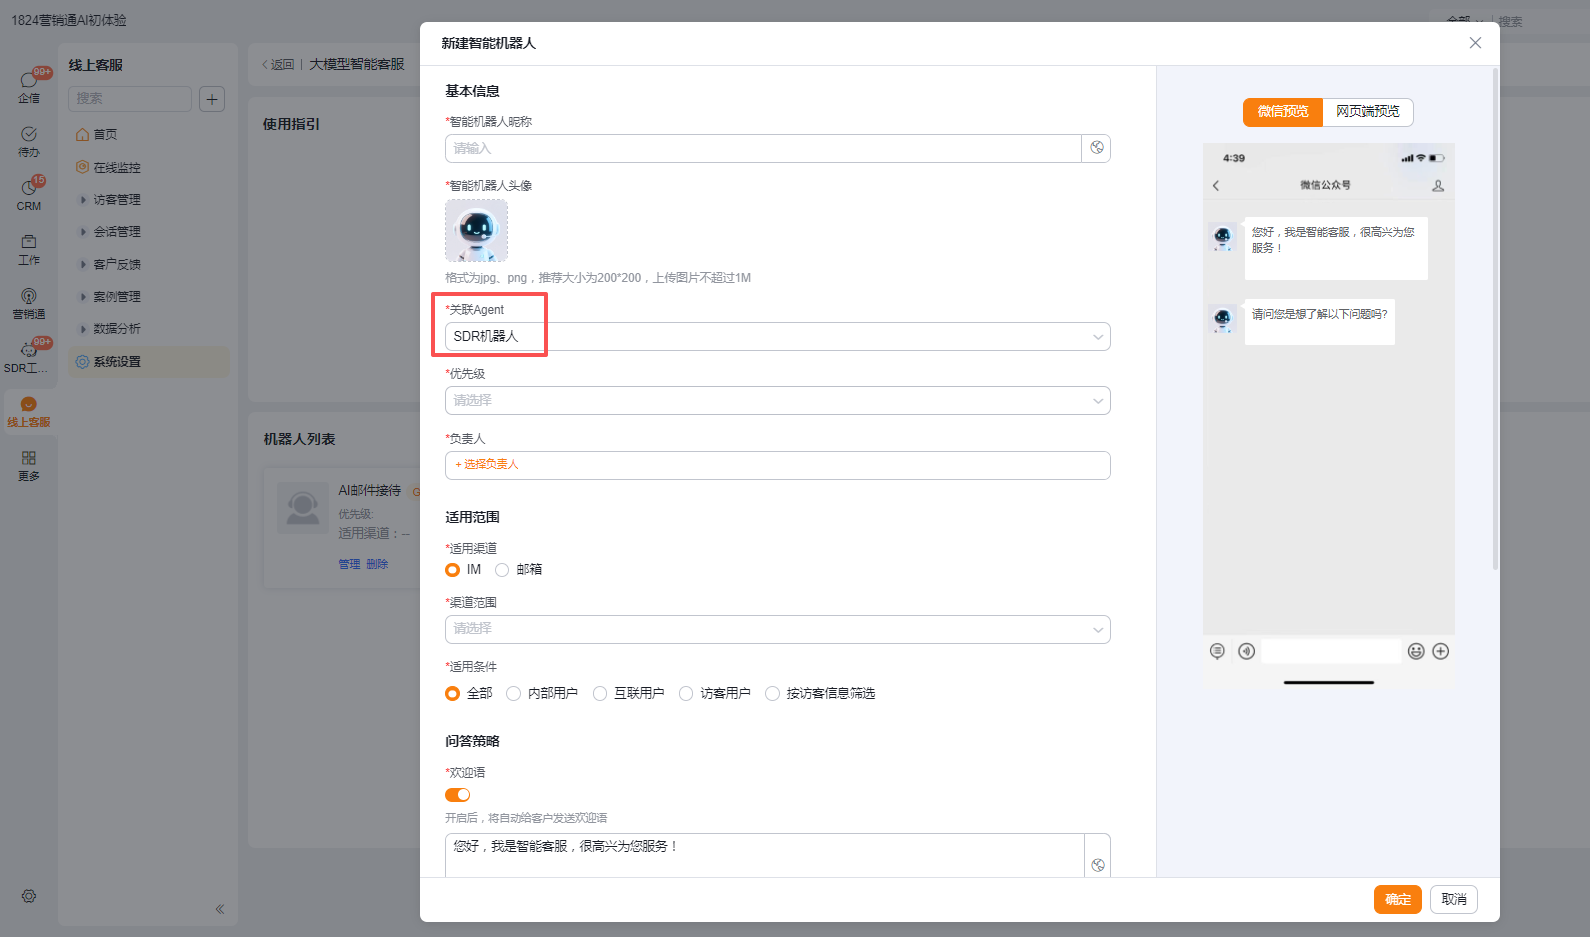
Task: Turn off the 欢迎语 toggle switch
Action: pos(457,795)
